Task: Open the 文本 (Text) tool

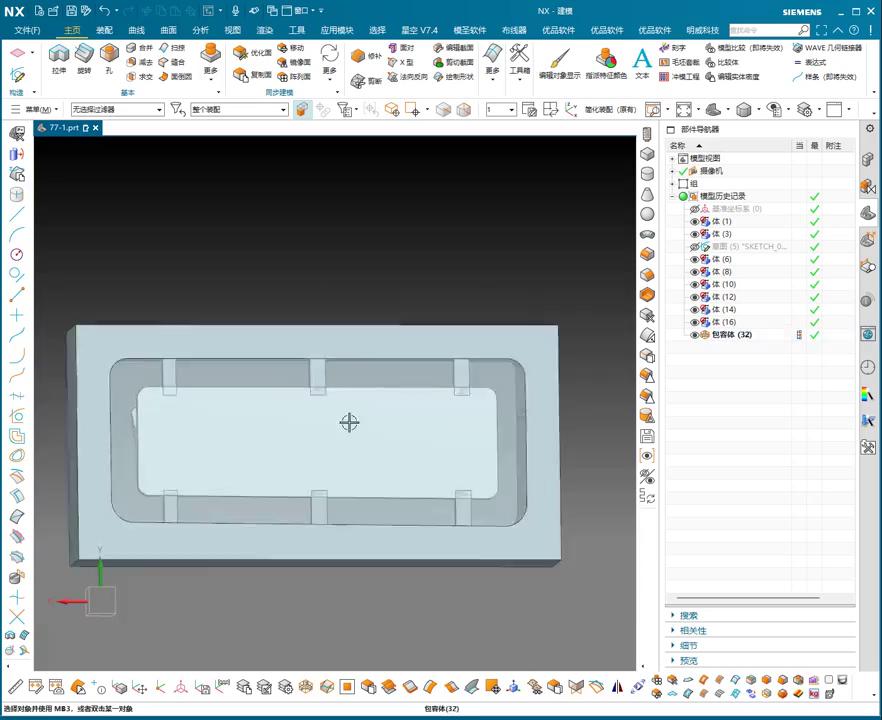Action: 642,58
